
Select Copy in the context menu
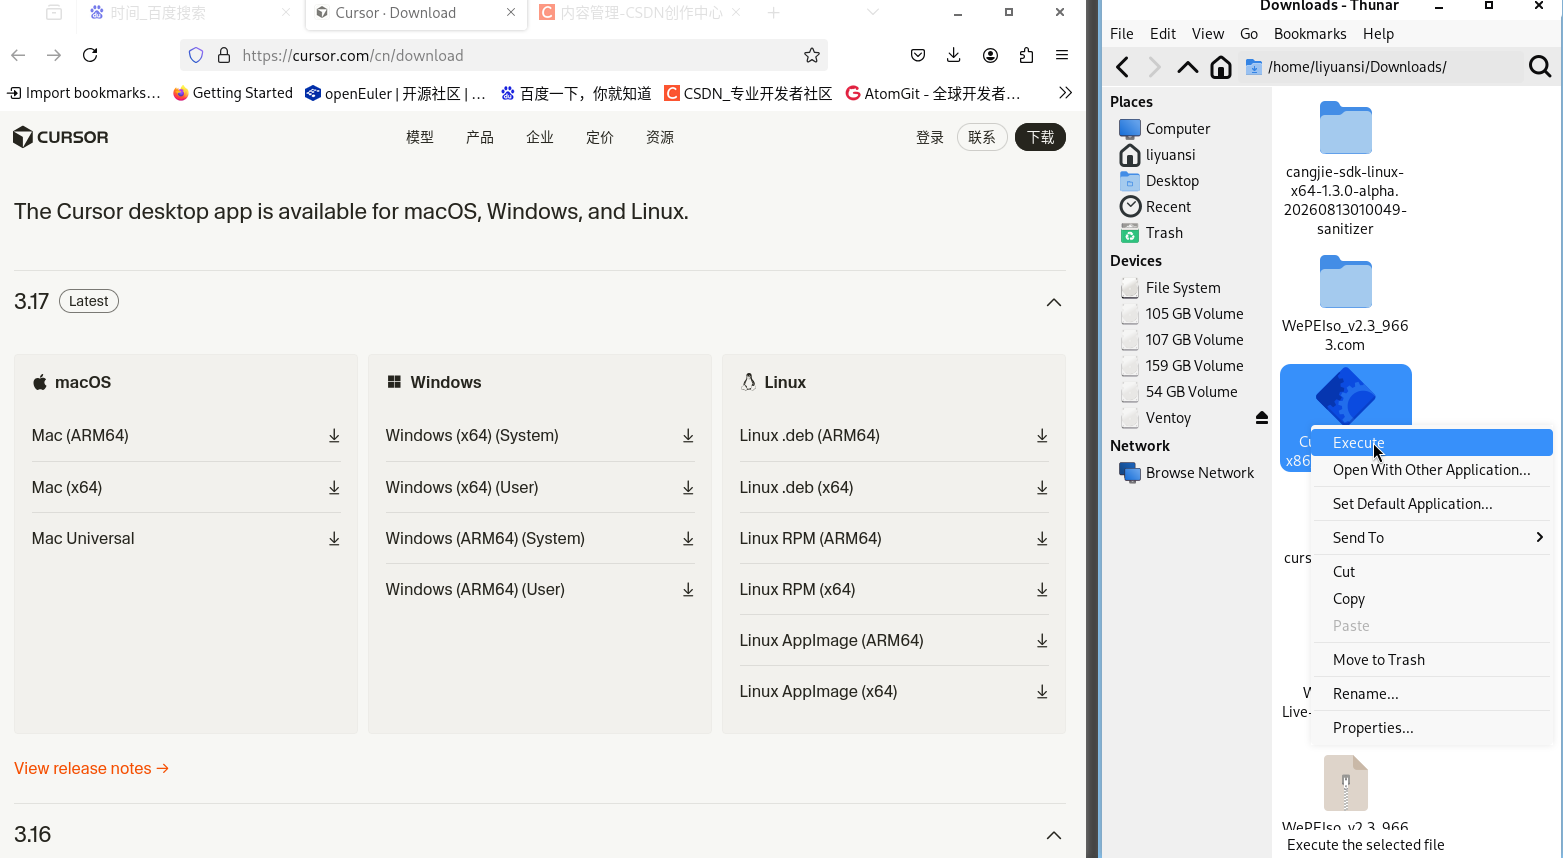[x=1432, y=599]
